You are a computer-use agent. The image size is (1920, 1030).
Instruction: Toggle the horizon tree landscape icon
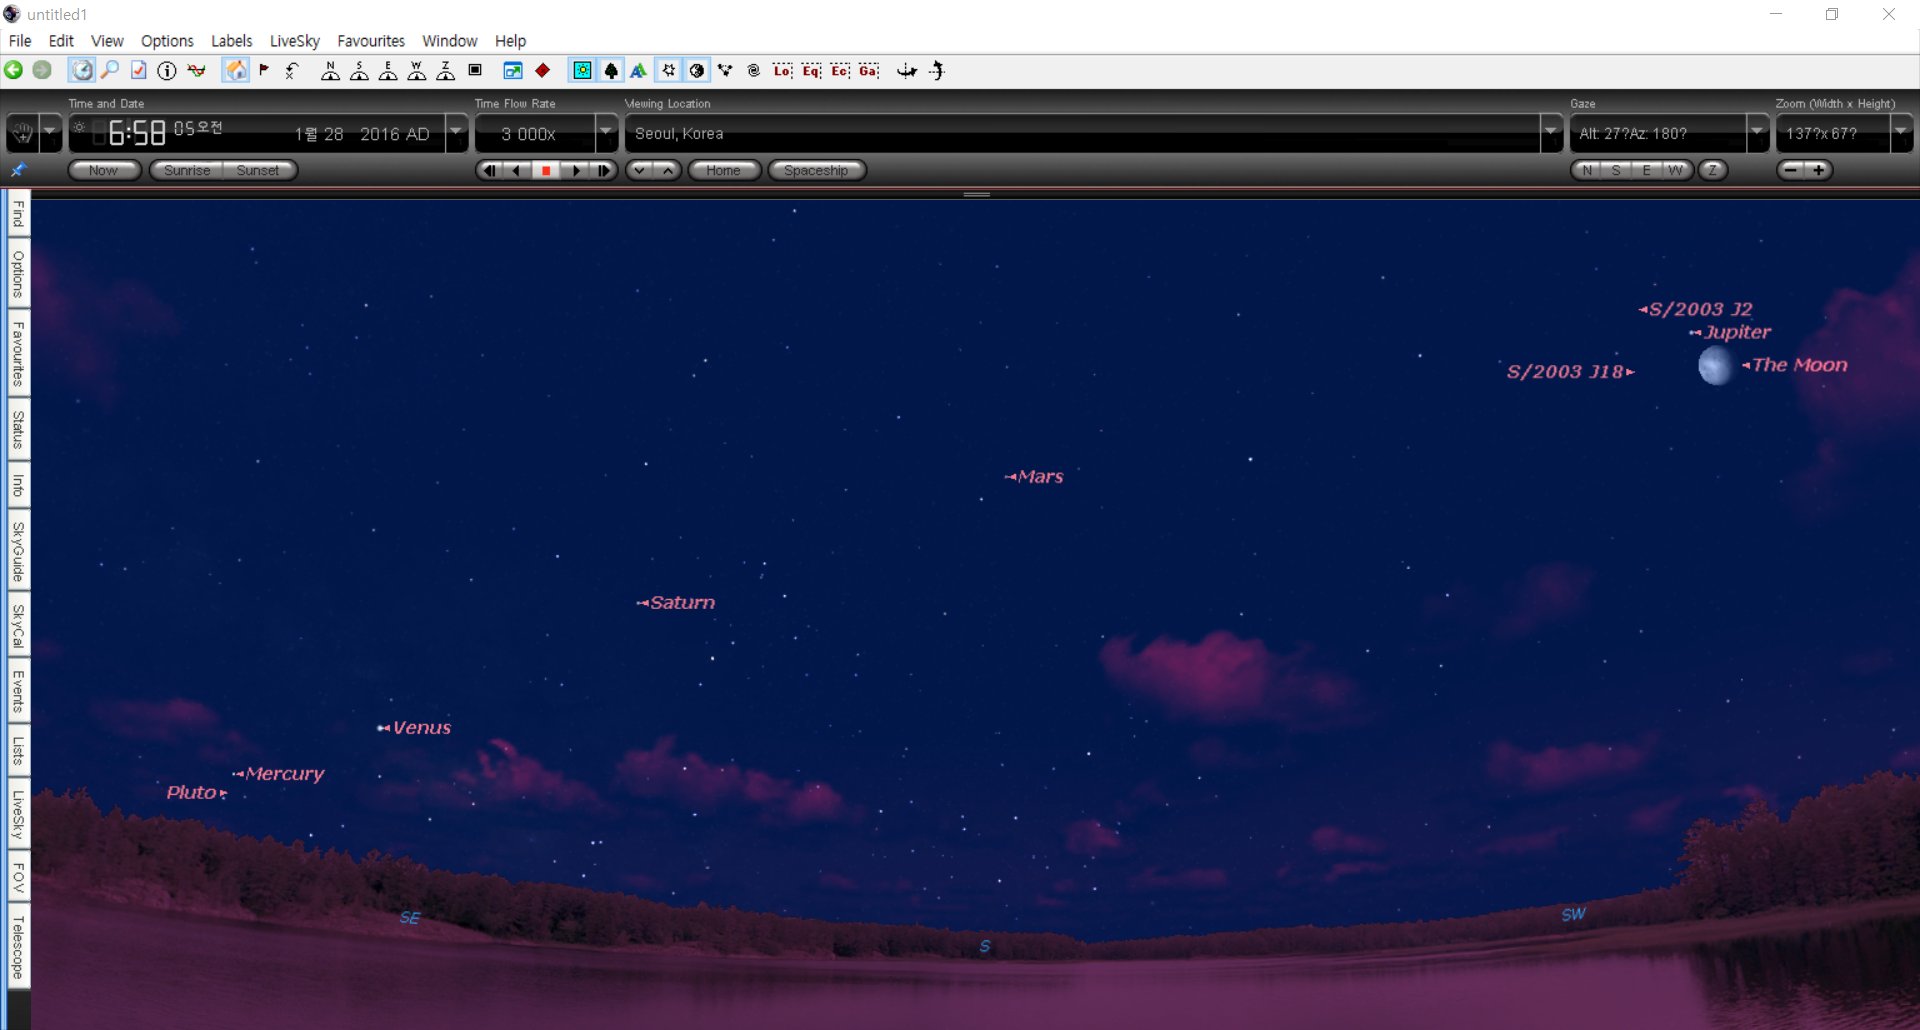click(x=611, y=70)
